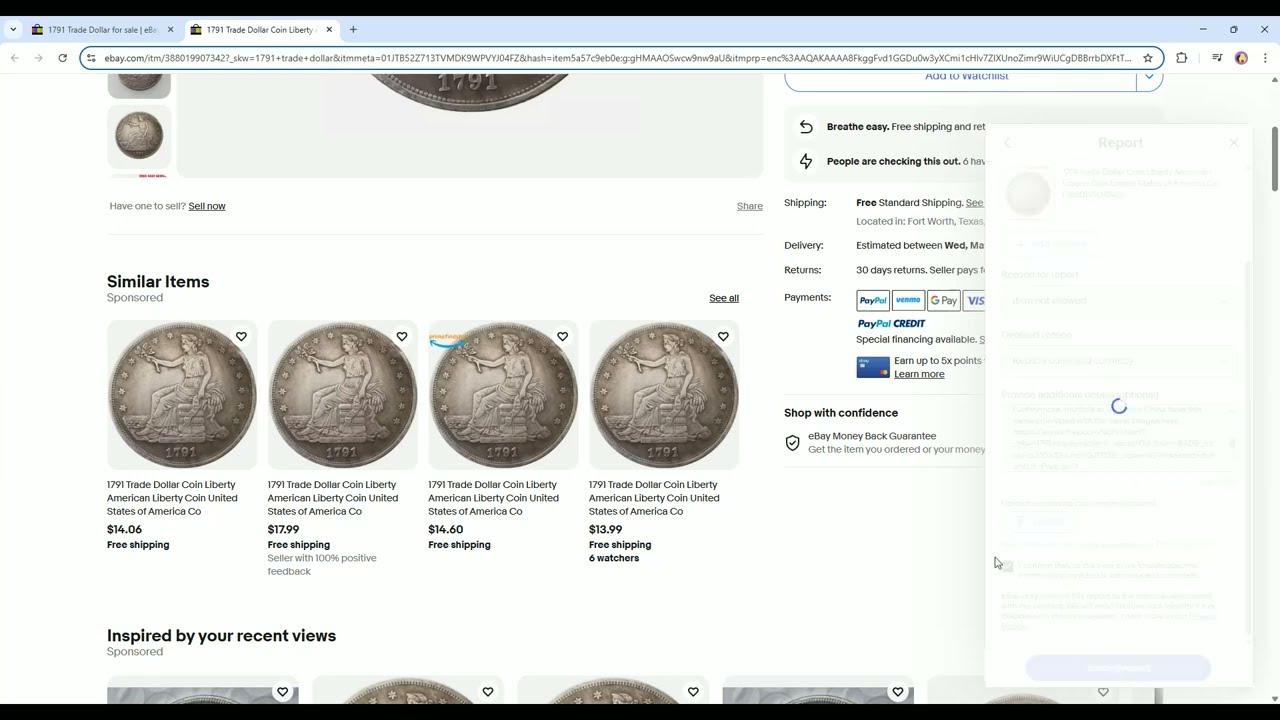Screen dimensions: 1280x720
Task: Close the '1791 Trade Dollar for sale' tab
Action: click(170, 30)
